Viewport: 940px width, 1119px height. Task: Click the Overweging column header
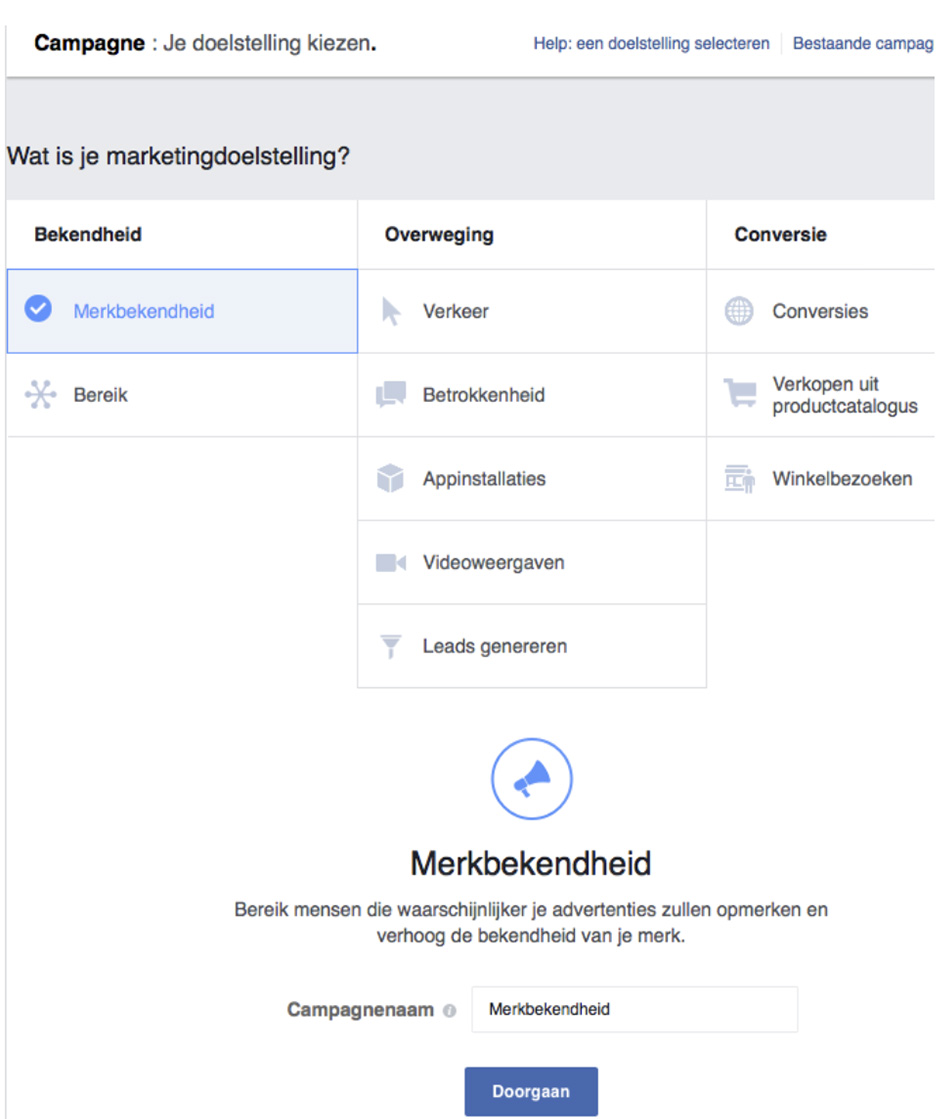point(439,235)
